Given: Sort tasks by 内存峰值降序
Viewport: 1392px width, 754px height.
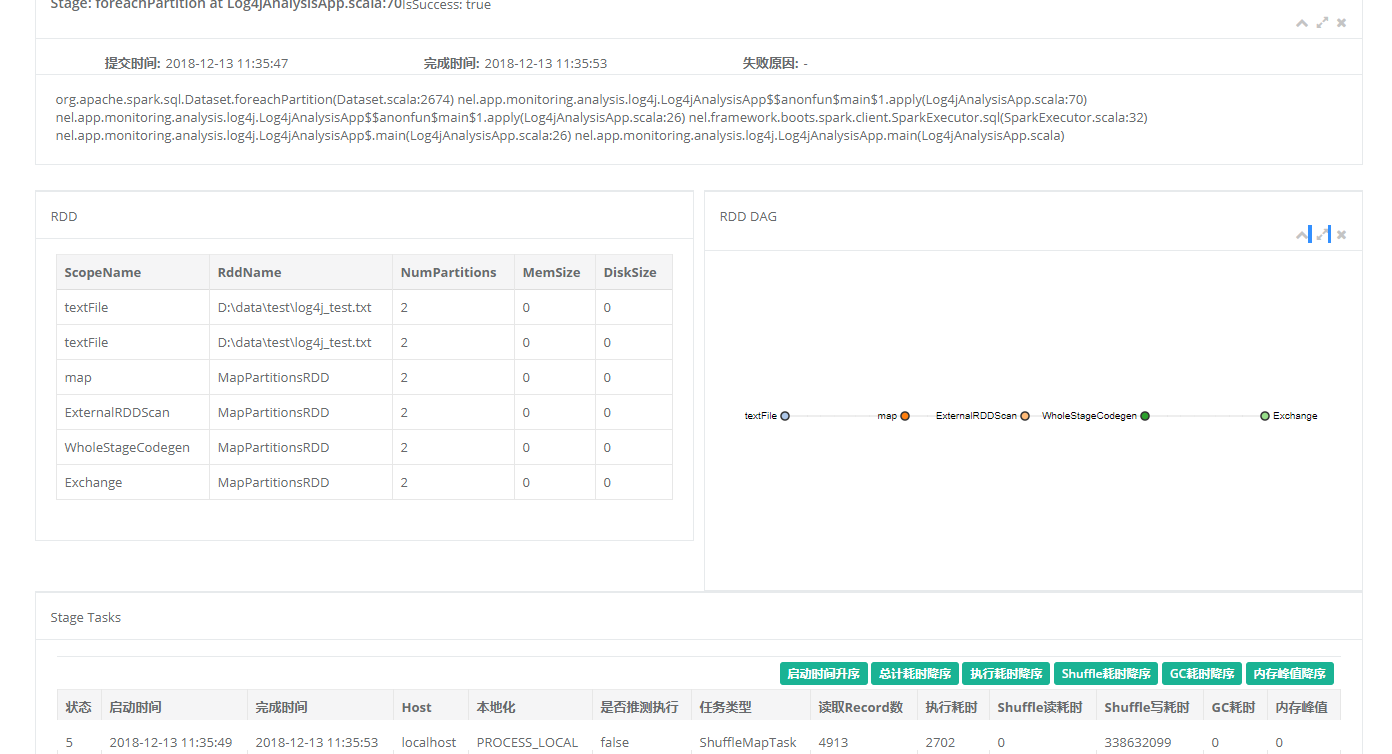Looking at the screenshot, I should tap(1290, 674).
